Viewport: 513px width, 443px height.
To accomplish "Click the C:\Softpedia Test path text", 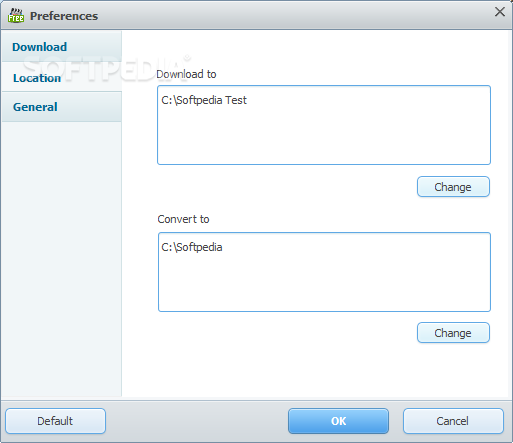I will pos(204,100).
